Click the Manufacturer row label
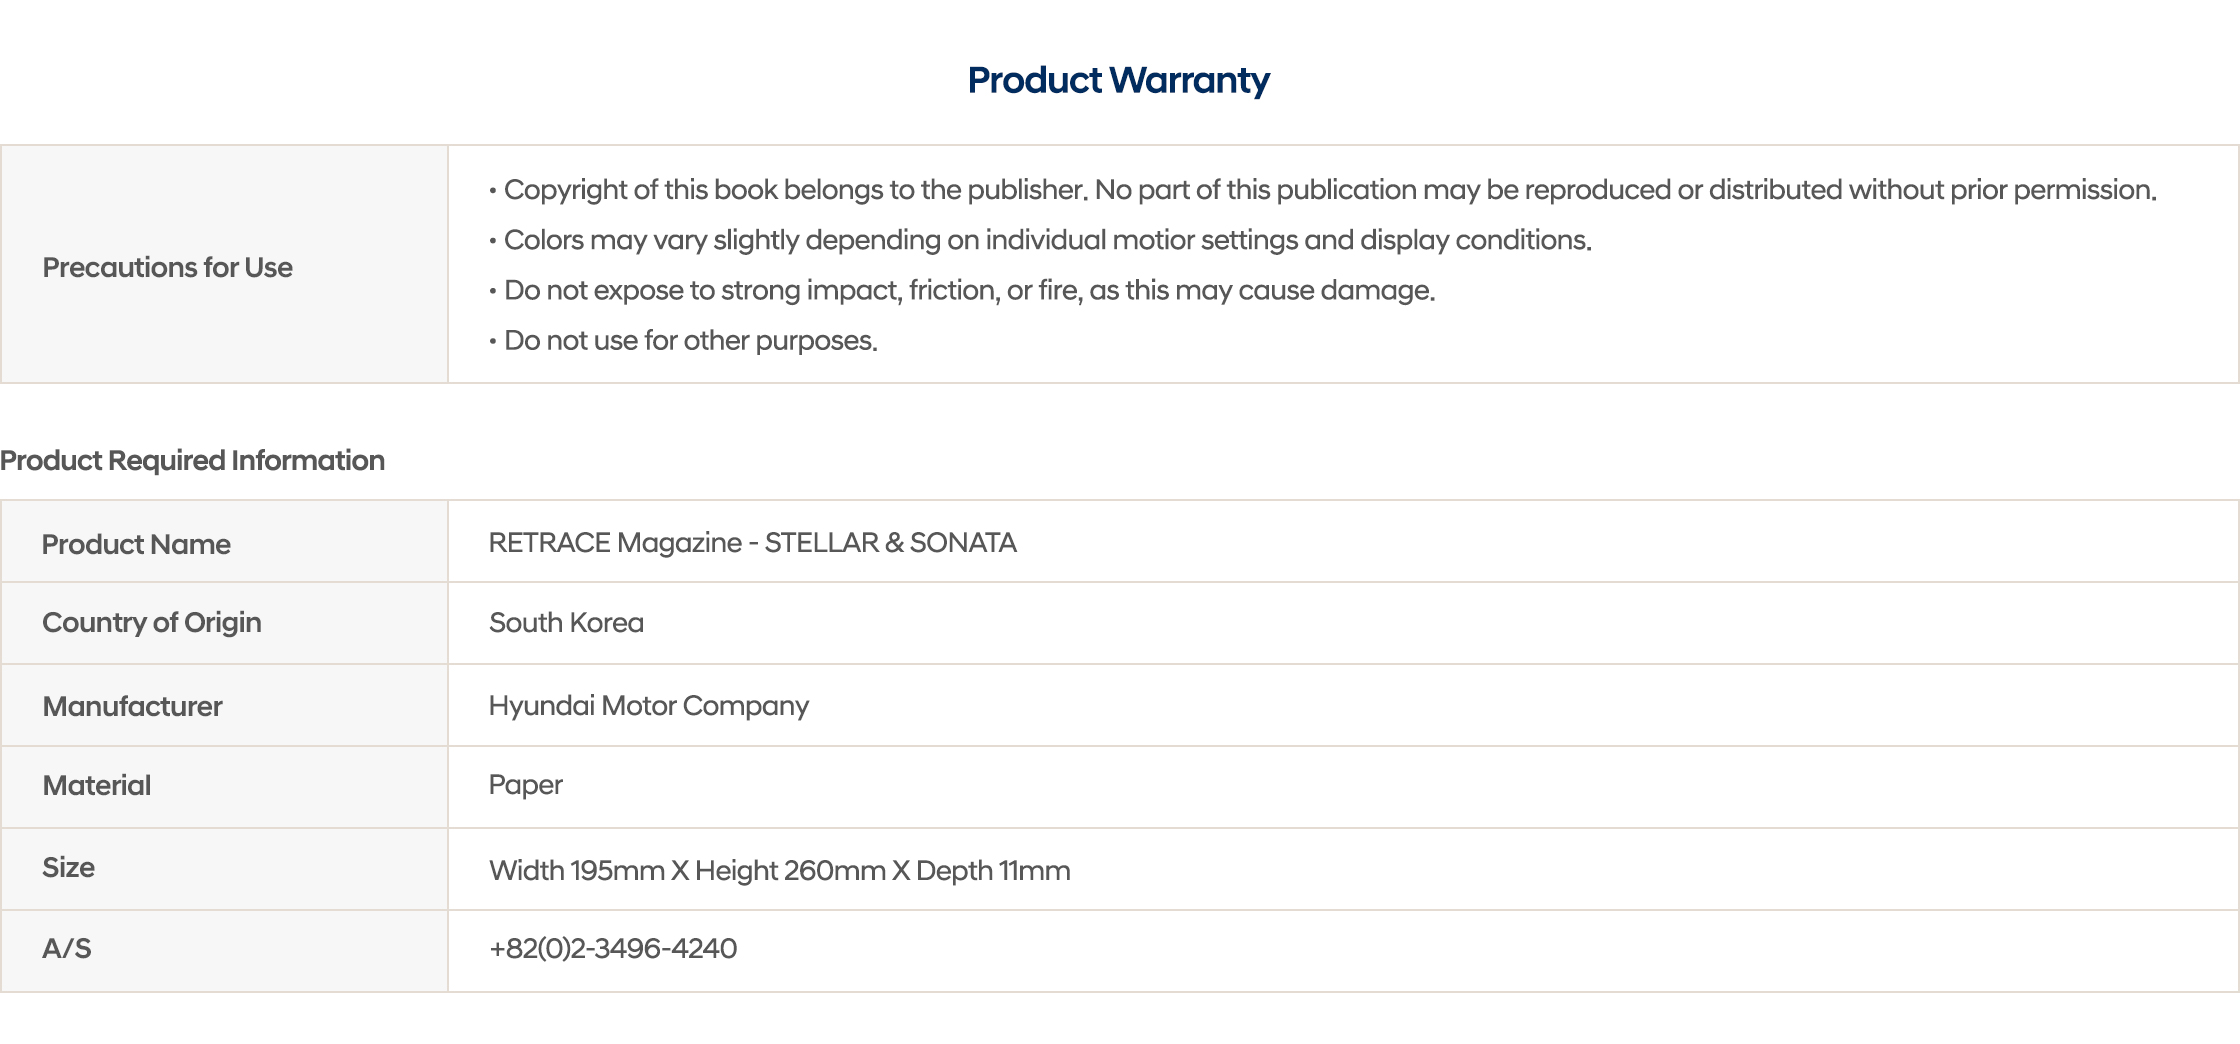 [x=132, y=706]
